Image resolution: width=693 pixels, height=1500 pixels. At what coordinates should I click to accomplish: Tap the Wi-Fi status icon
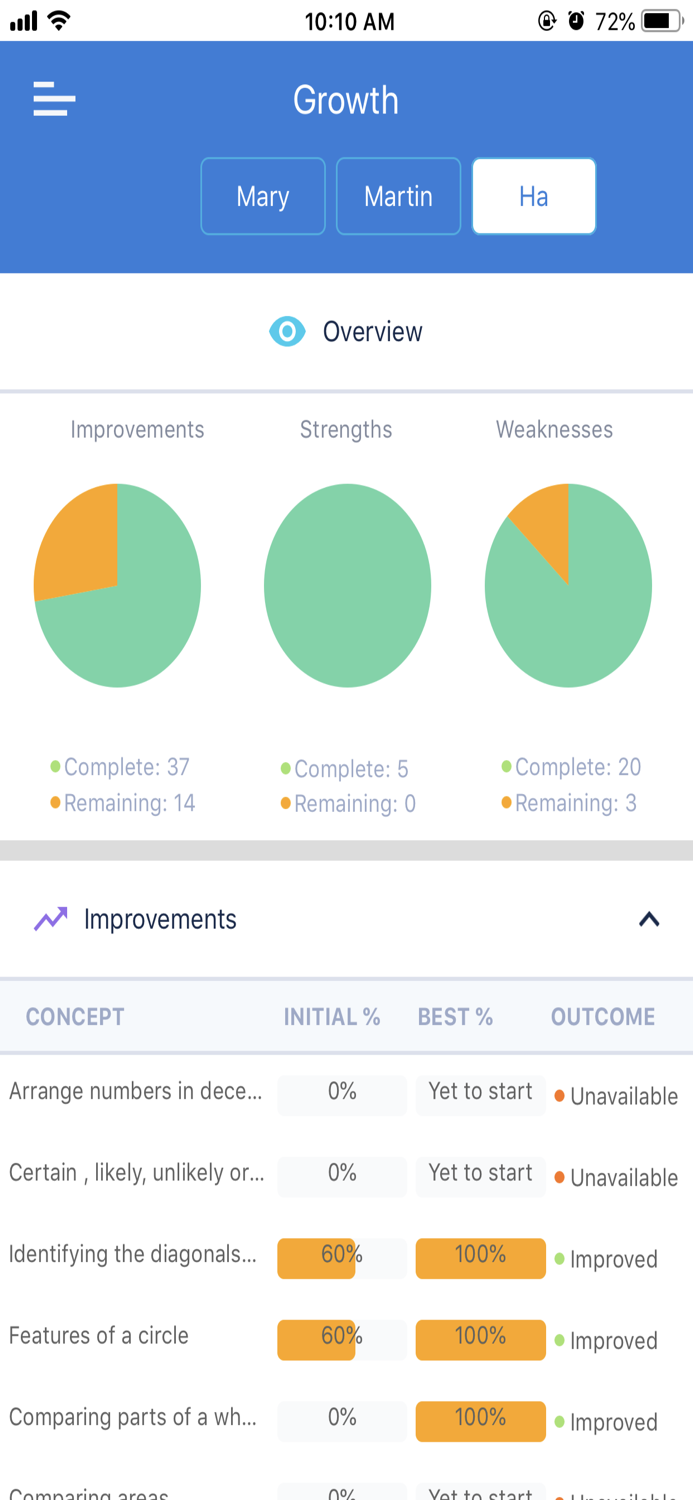point(59,21)
